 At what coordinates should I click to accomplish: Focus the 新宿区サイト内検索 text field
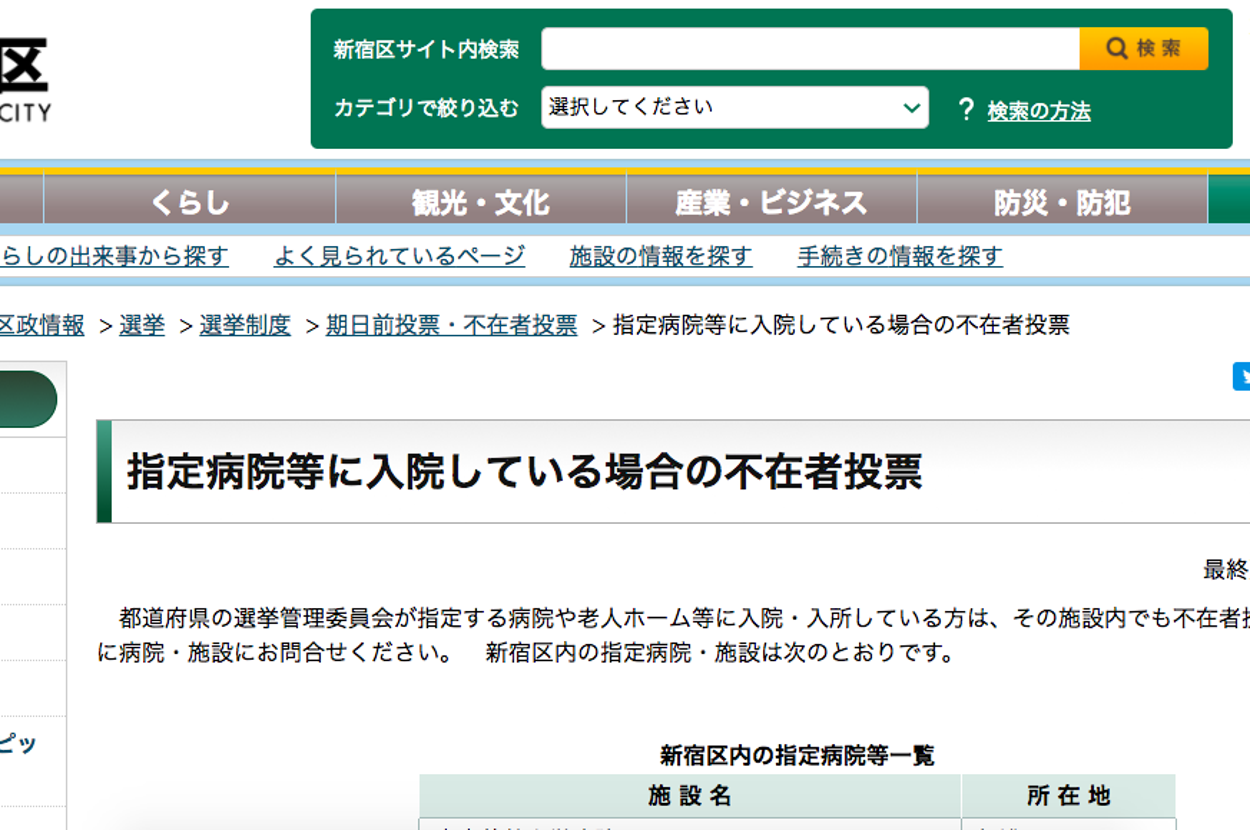810,48
